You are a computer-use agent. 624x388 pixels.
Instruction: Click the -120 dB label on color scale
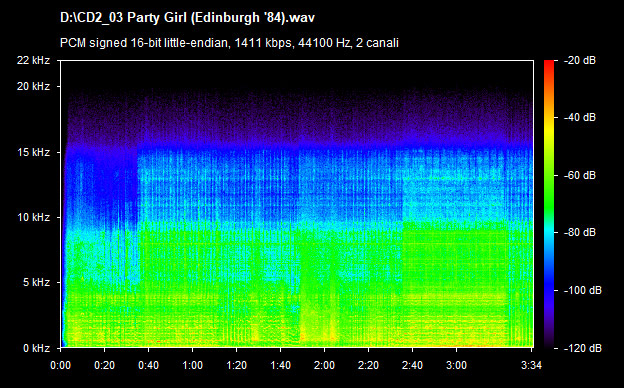(x=583, y=348)
